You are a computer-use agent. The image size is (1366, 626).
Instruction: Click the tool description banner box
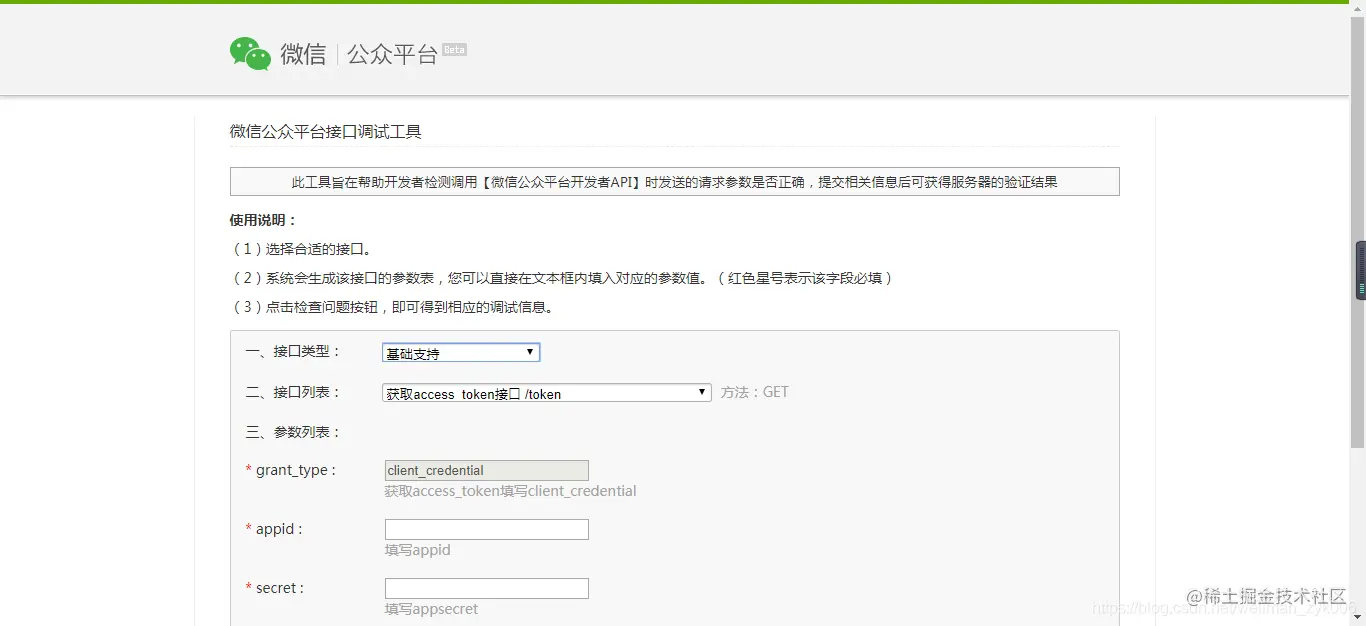[675, 182]
